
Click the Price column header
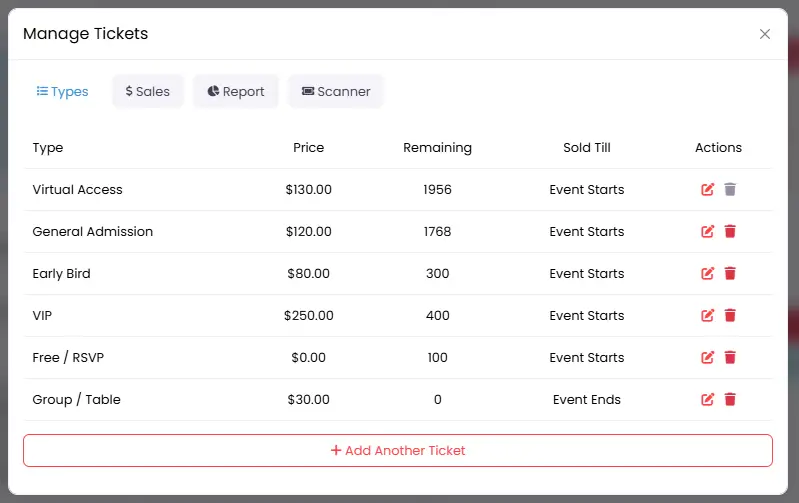click(x=309, y=147)
